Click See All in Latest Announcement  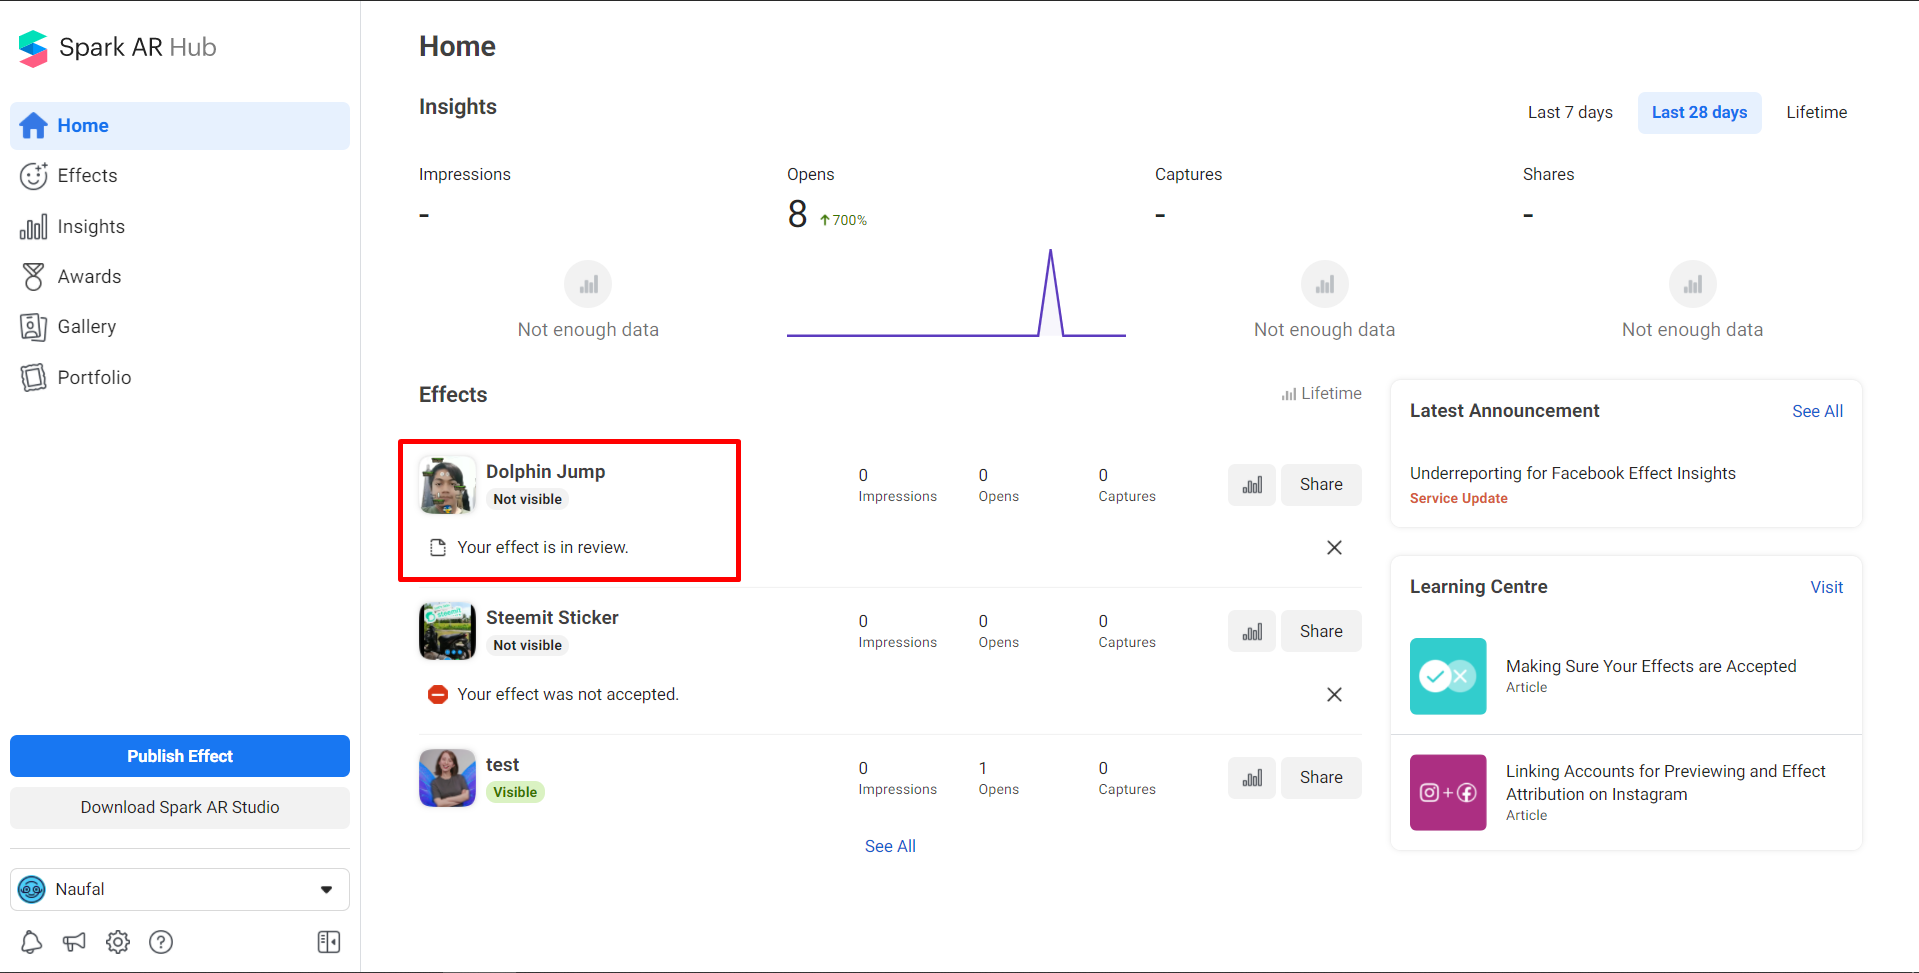(1817, 412)
